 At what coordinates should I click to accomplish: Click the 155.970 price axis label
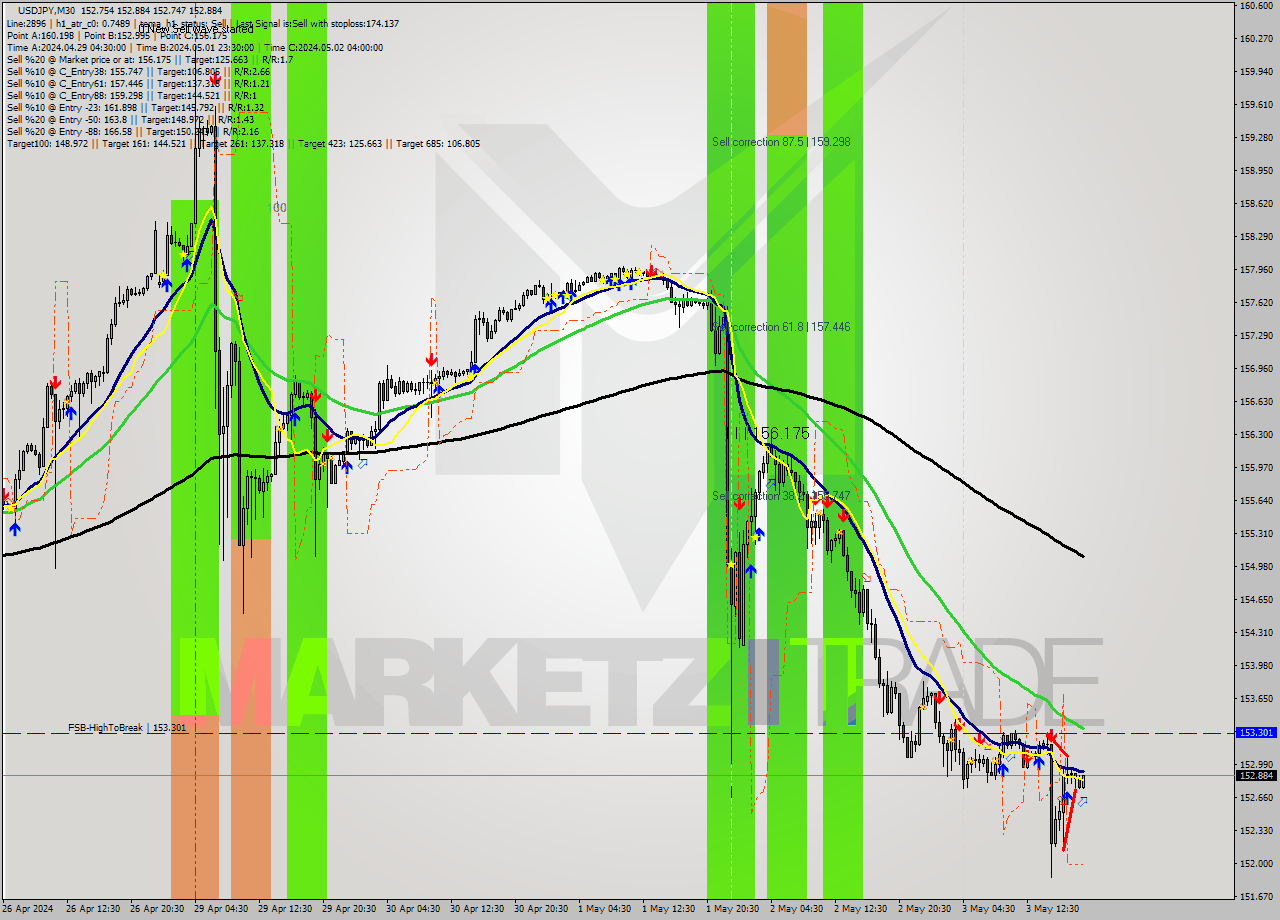[1256, 467]
